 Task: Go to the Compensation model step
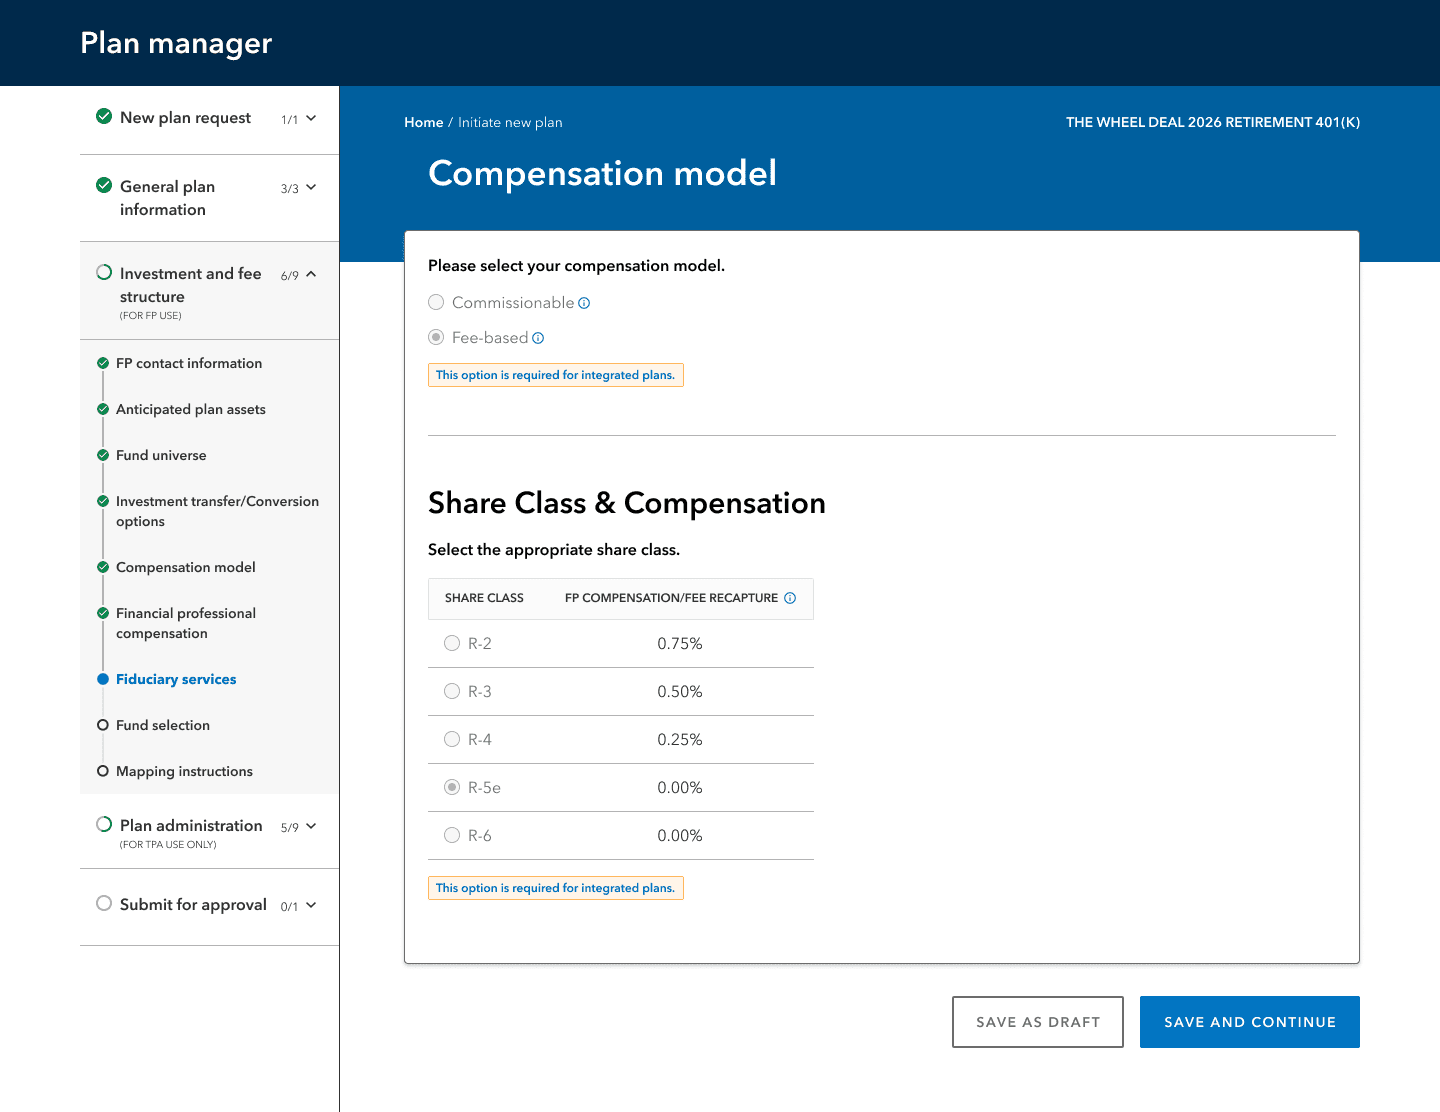[186, 567]
